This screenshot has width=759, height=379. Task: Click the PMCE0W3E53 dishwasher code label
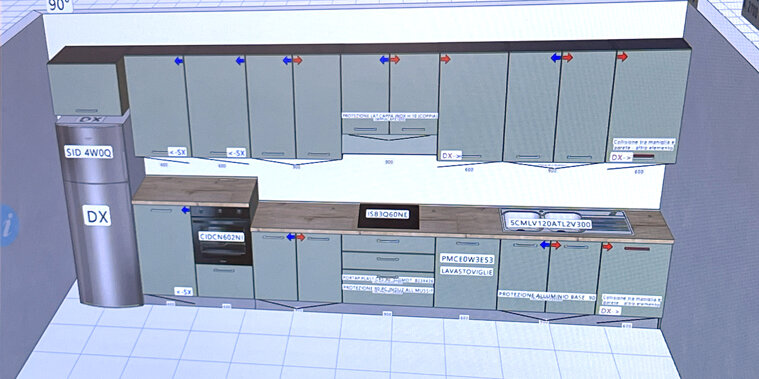click(x=467, y=259)
